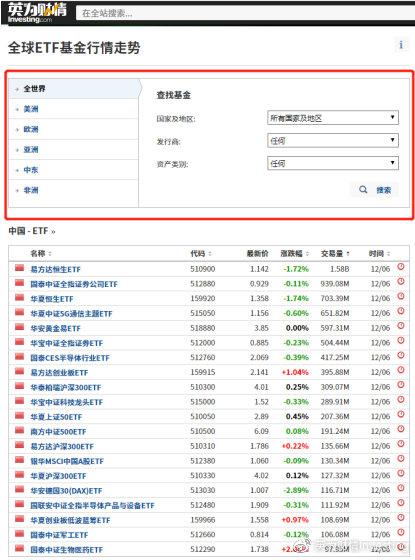The width and height of the screenshot is (415, 560).
Task: Click the Investing.com logo
Action: [36, 12]
